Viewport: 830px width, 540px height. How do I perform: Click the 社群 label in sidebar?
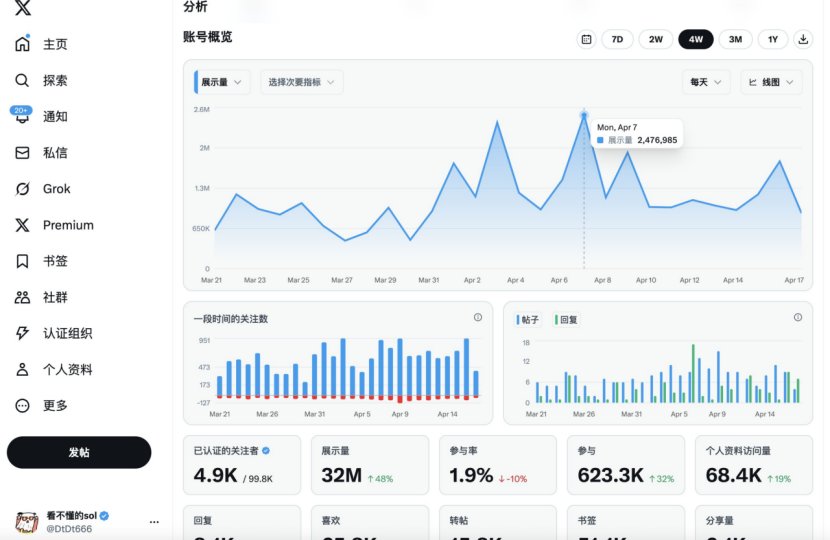coord(55,297)
